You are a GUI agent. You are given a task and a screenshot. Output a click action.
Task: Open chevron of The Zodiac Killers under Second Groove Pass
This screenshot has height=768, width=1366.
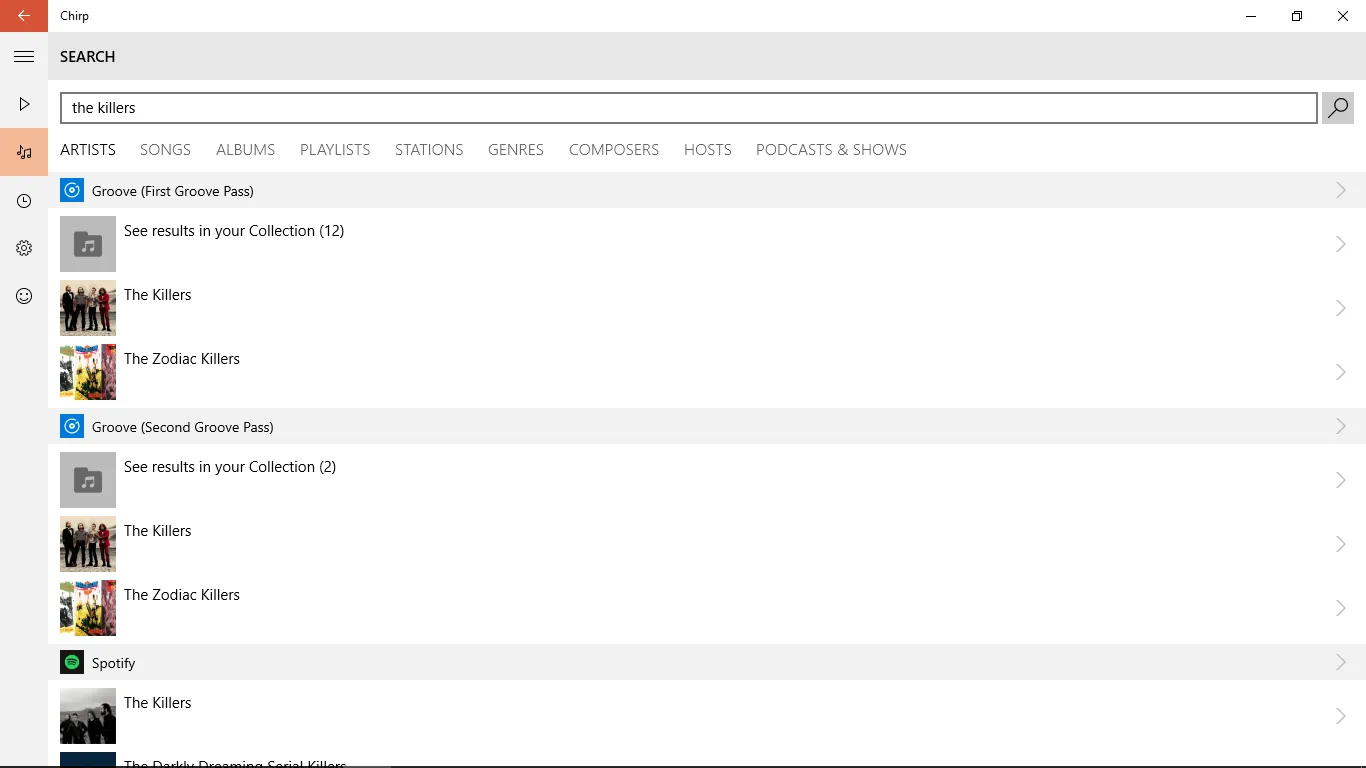(x=1341, y=608)
